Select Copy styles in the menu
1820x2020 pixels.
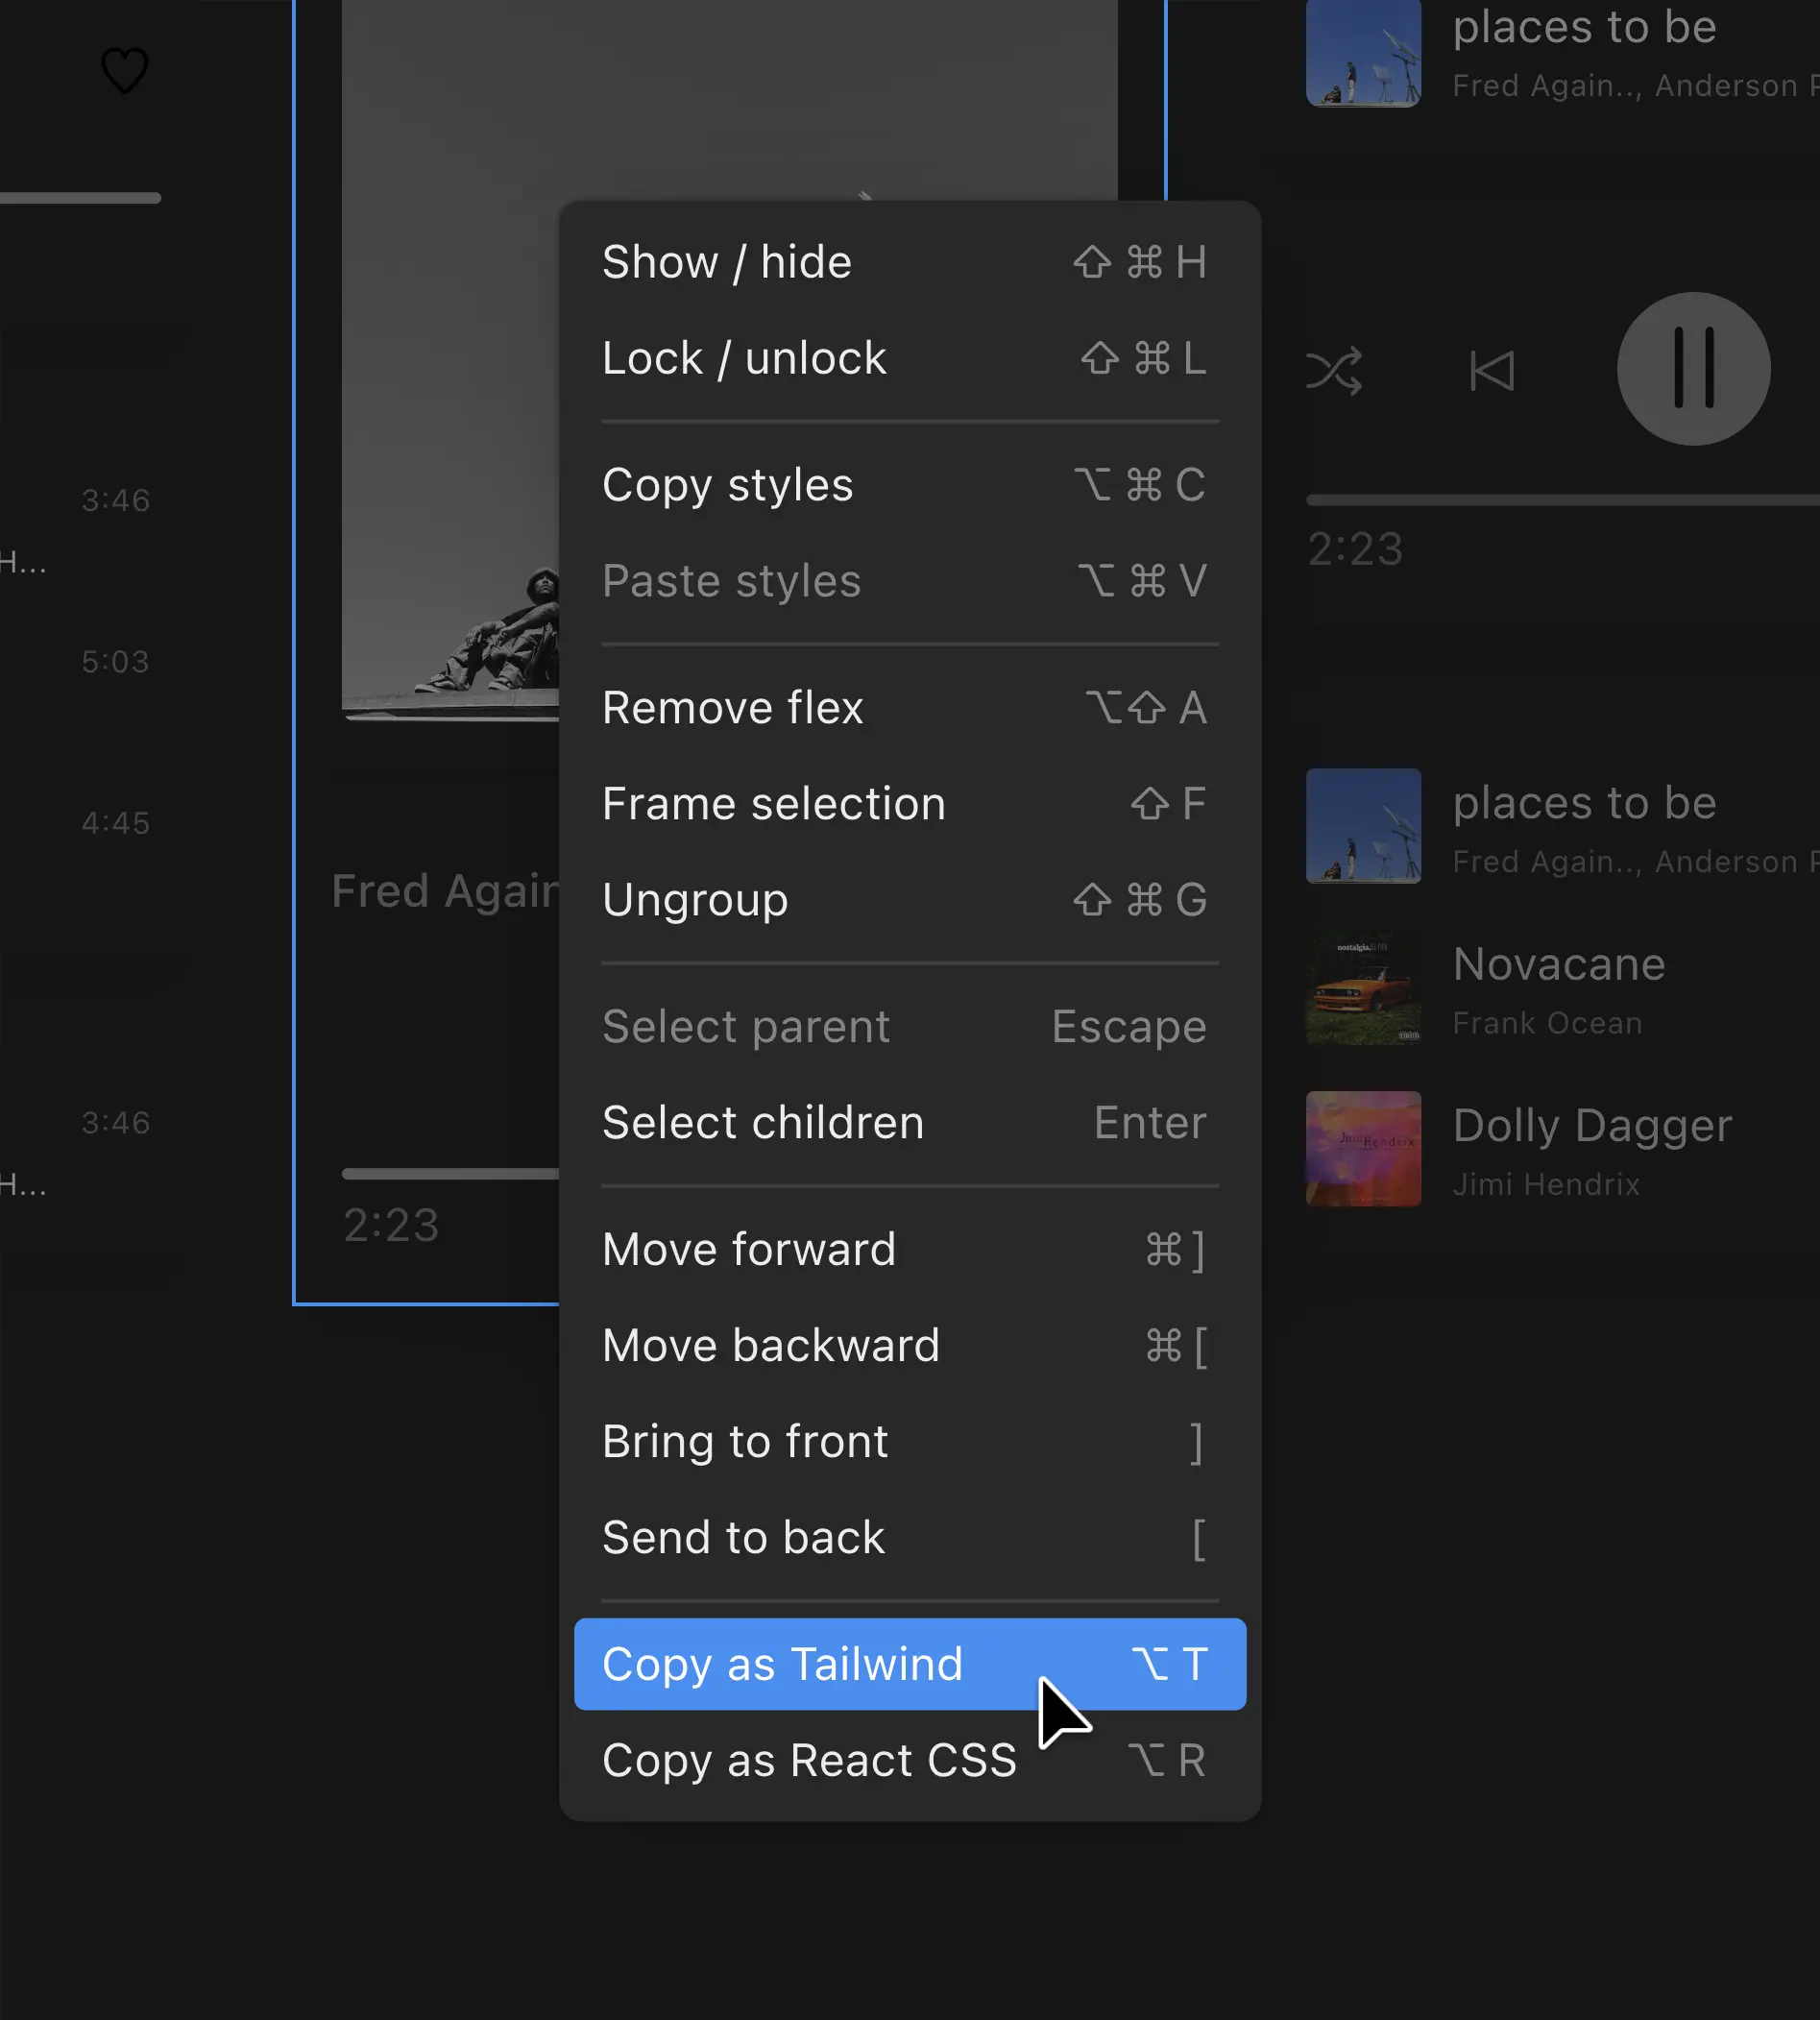(910, 485)
